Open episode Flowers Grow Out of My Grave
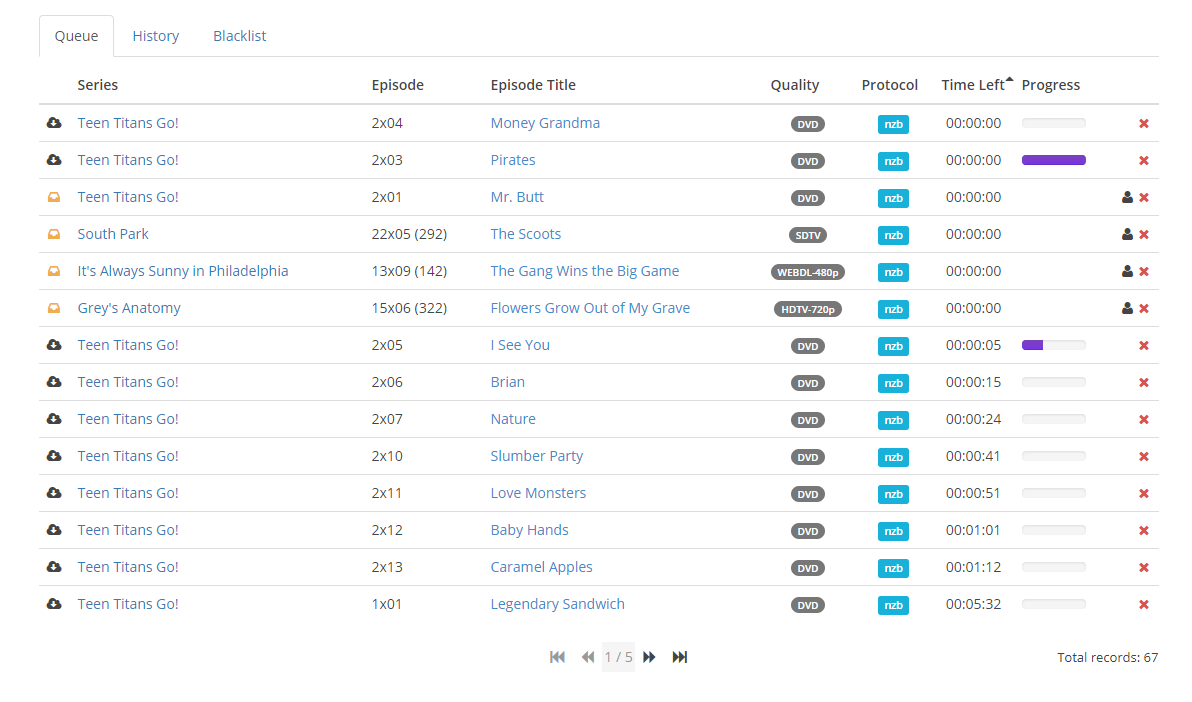This screenshot has width=1192, height=702. pos(590,308)
